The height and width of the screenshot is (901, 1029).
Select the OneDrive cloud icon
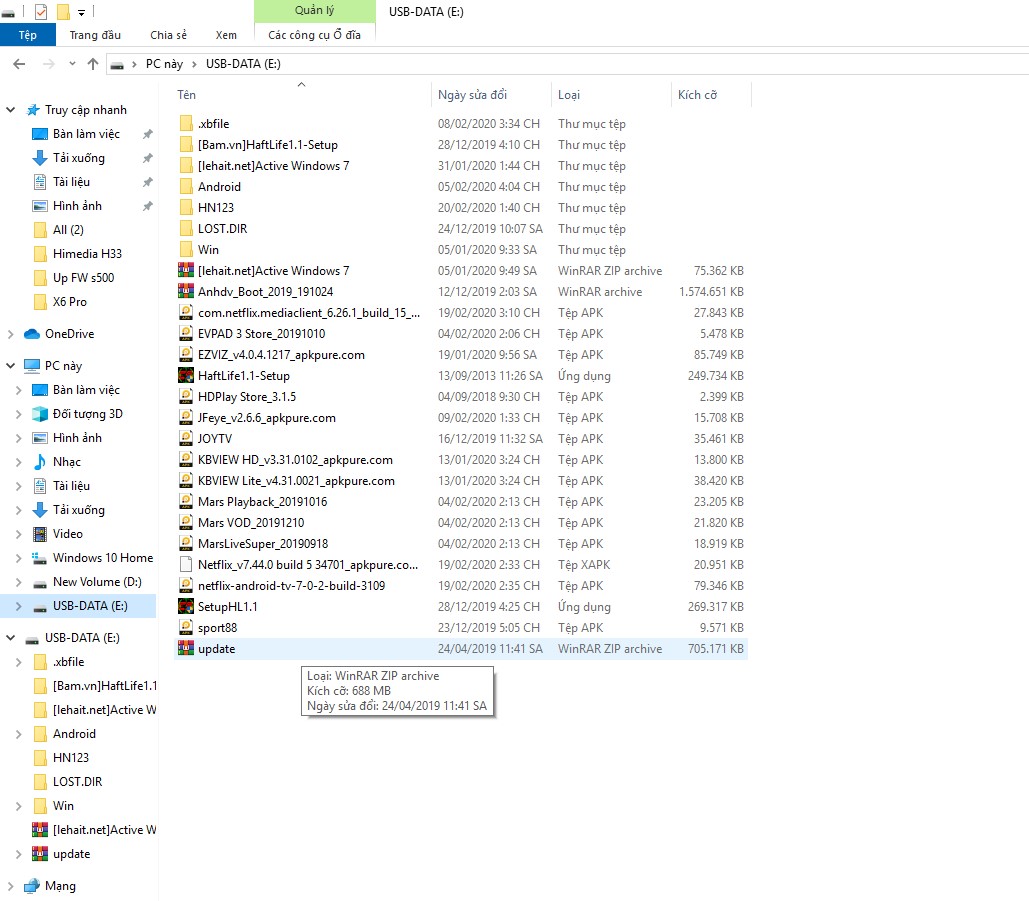pyautogui.click(x=32, y=334)
